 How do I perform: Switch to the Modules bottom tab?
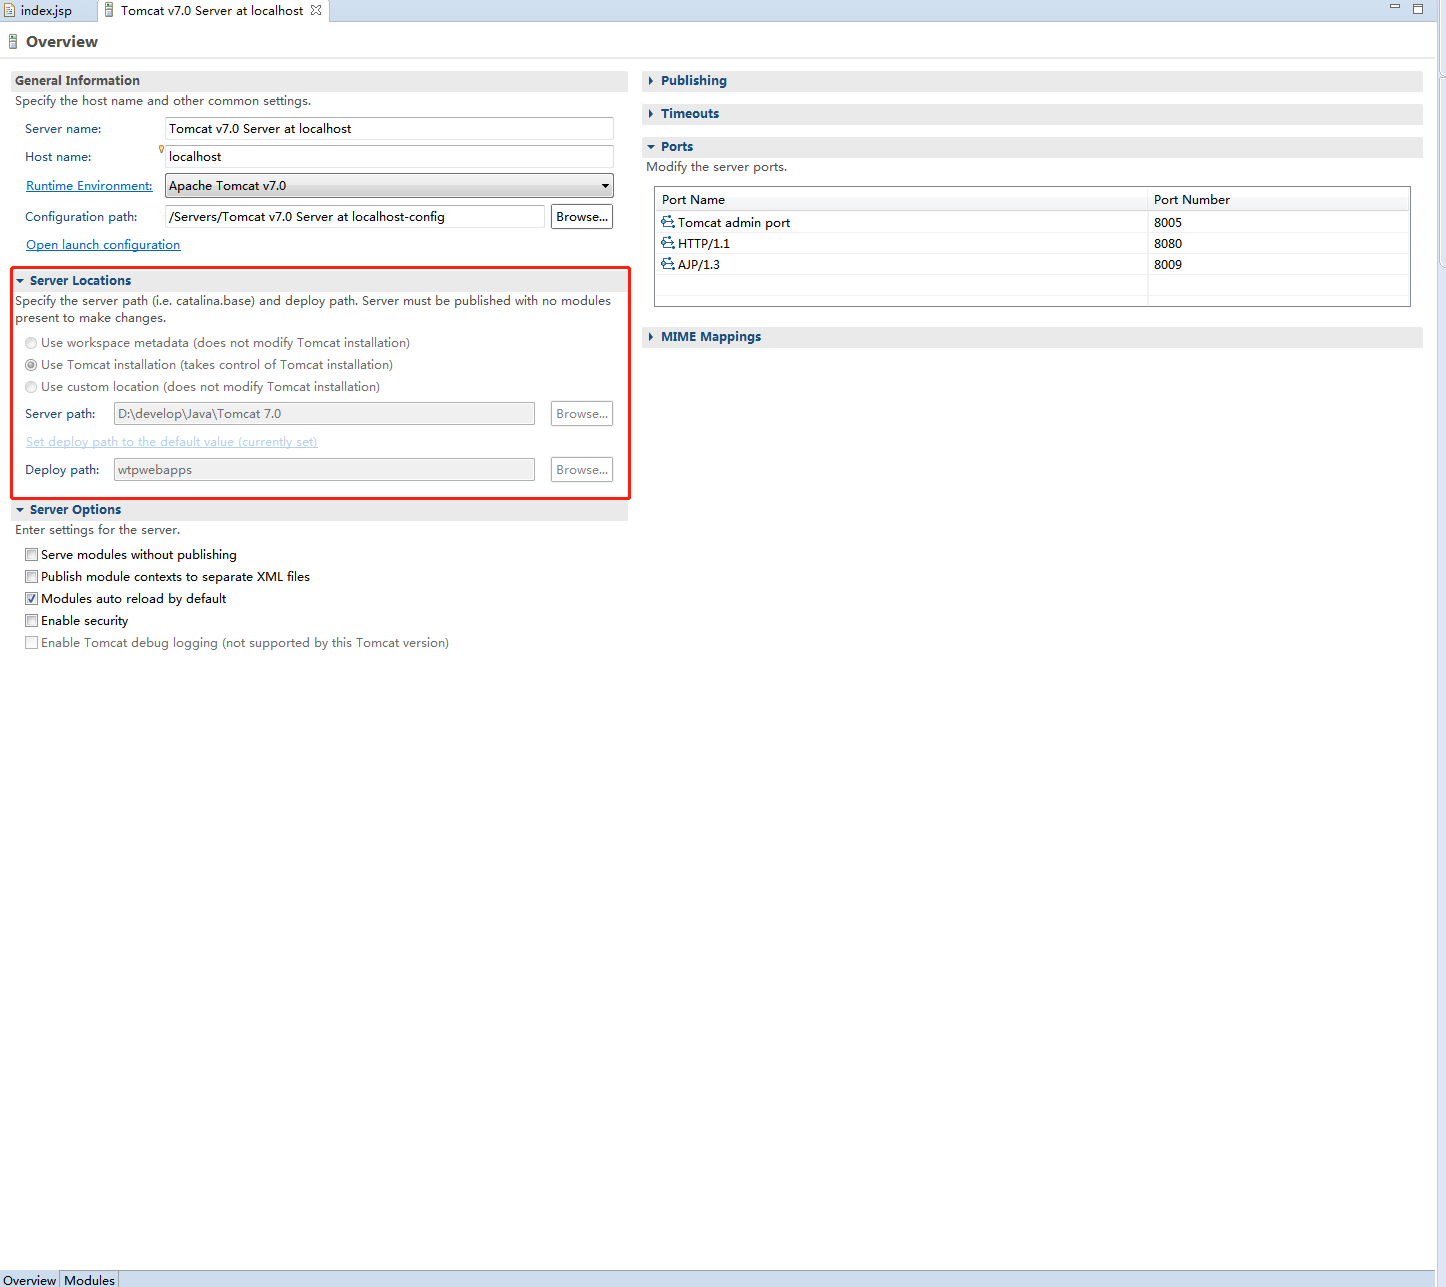(x=90, y=1280)
